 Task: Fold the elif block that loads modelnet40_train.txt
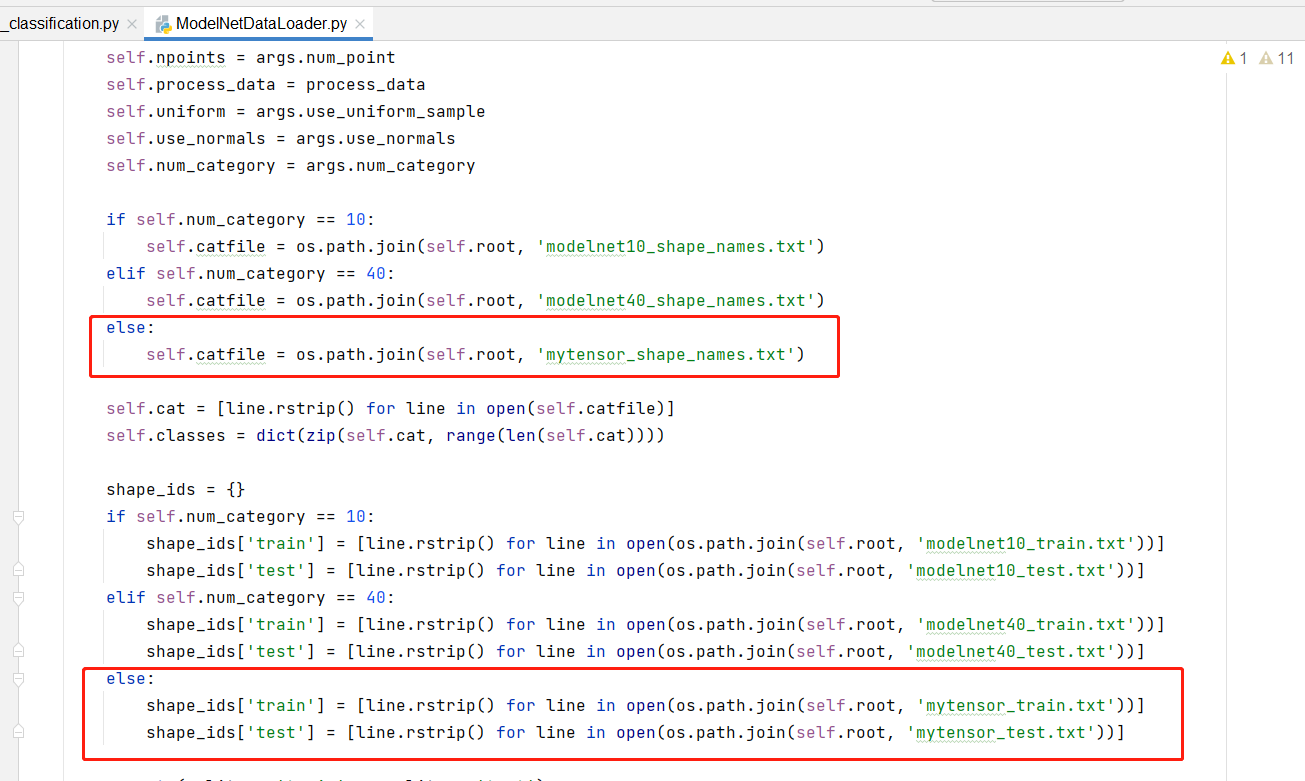click(18, 598)
